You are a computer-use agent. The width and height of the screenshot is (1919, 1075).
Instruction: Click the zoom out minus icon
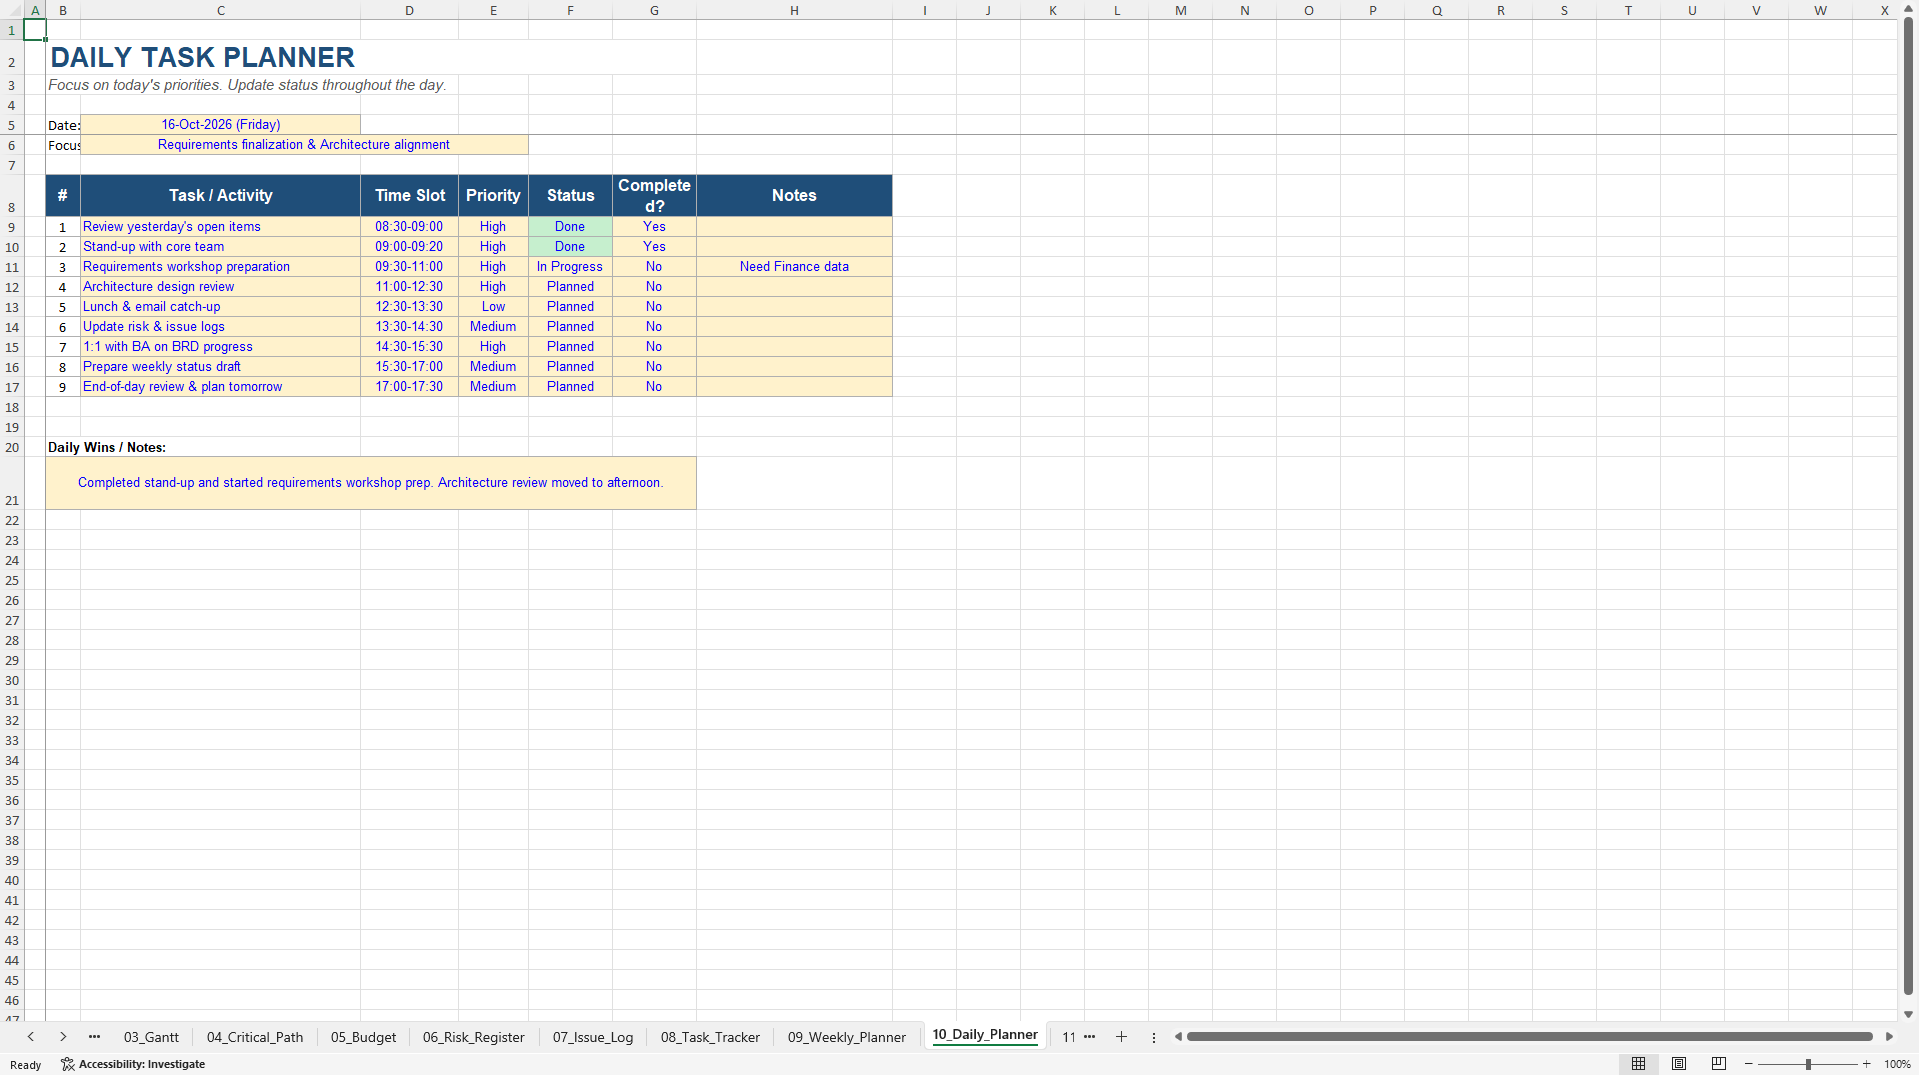(x=1749, y=1064)
